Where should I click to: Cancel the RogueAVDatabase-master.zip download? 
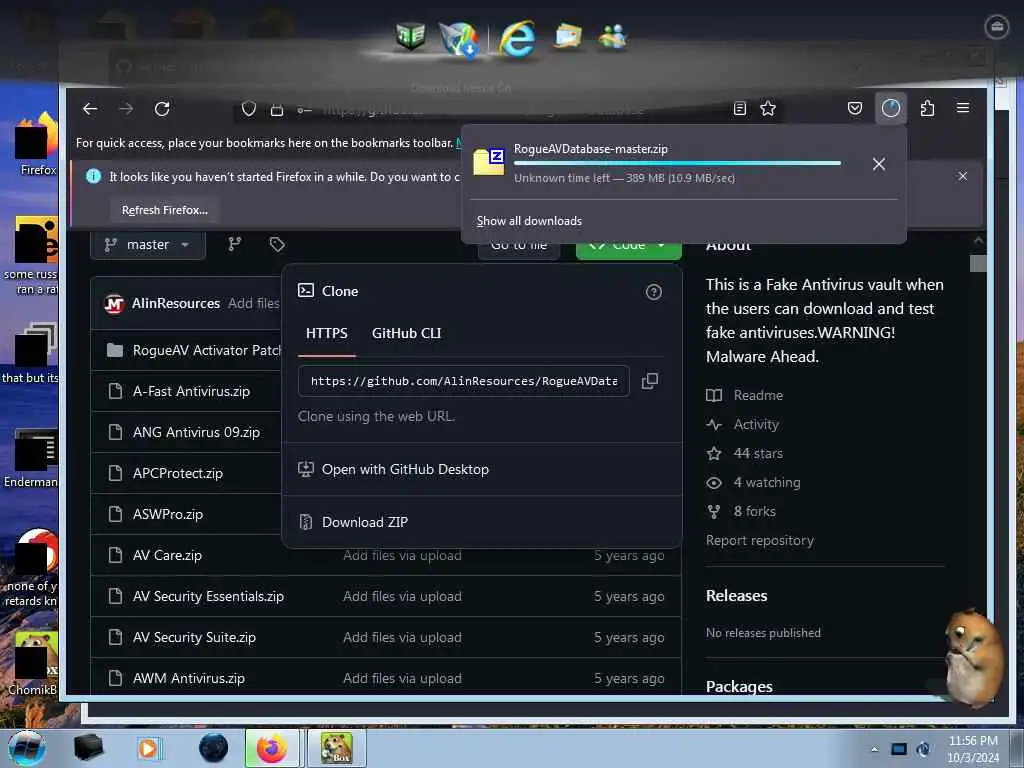tap(879, 164)
